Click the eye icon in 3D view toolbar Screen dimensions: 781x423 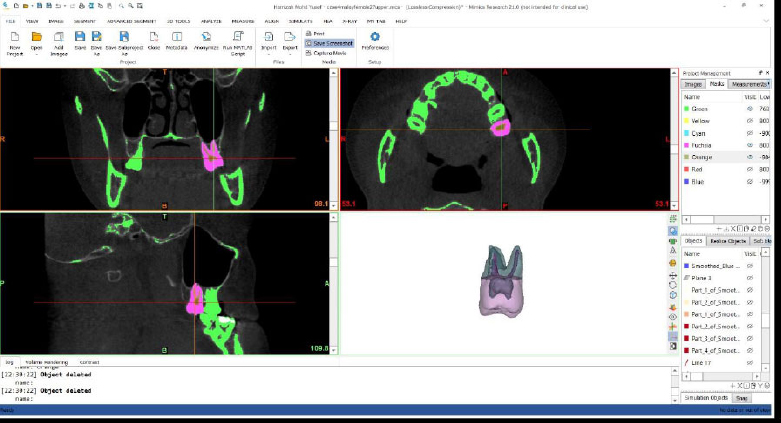click(x=673, y=317)
